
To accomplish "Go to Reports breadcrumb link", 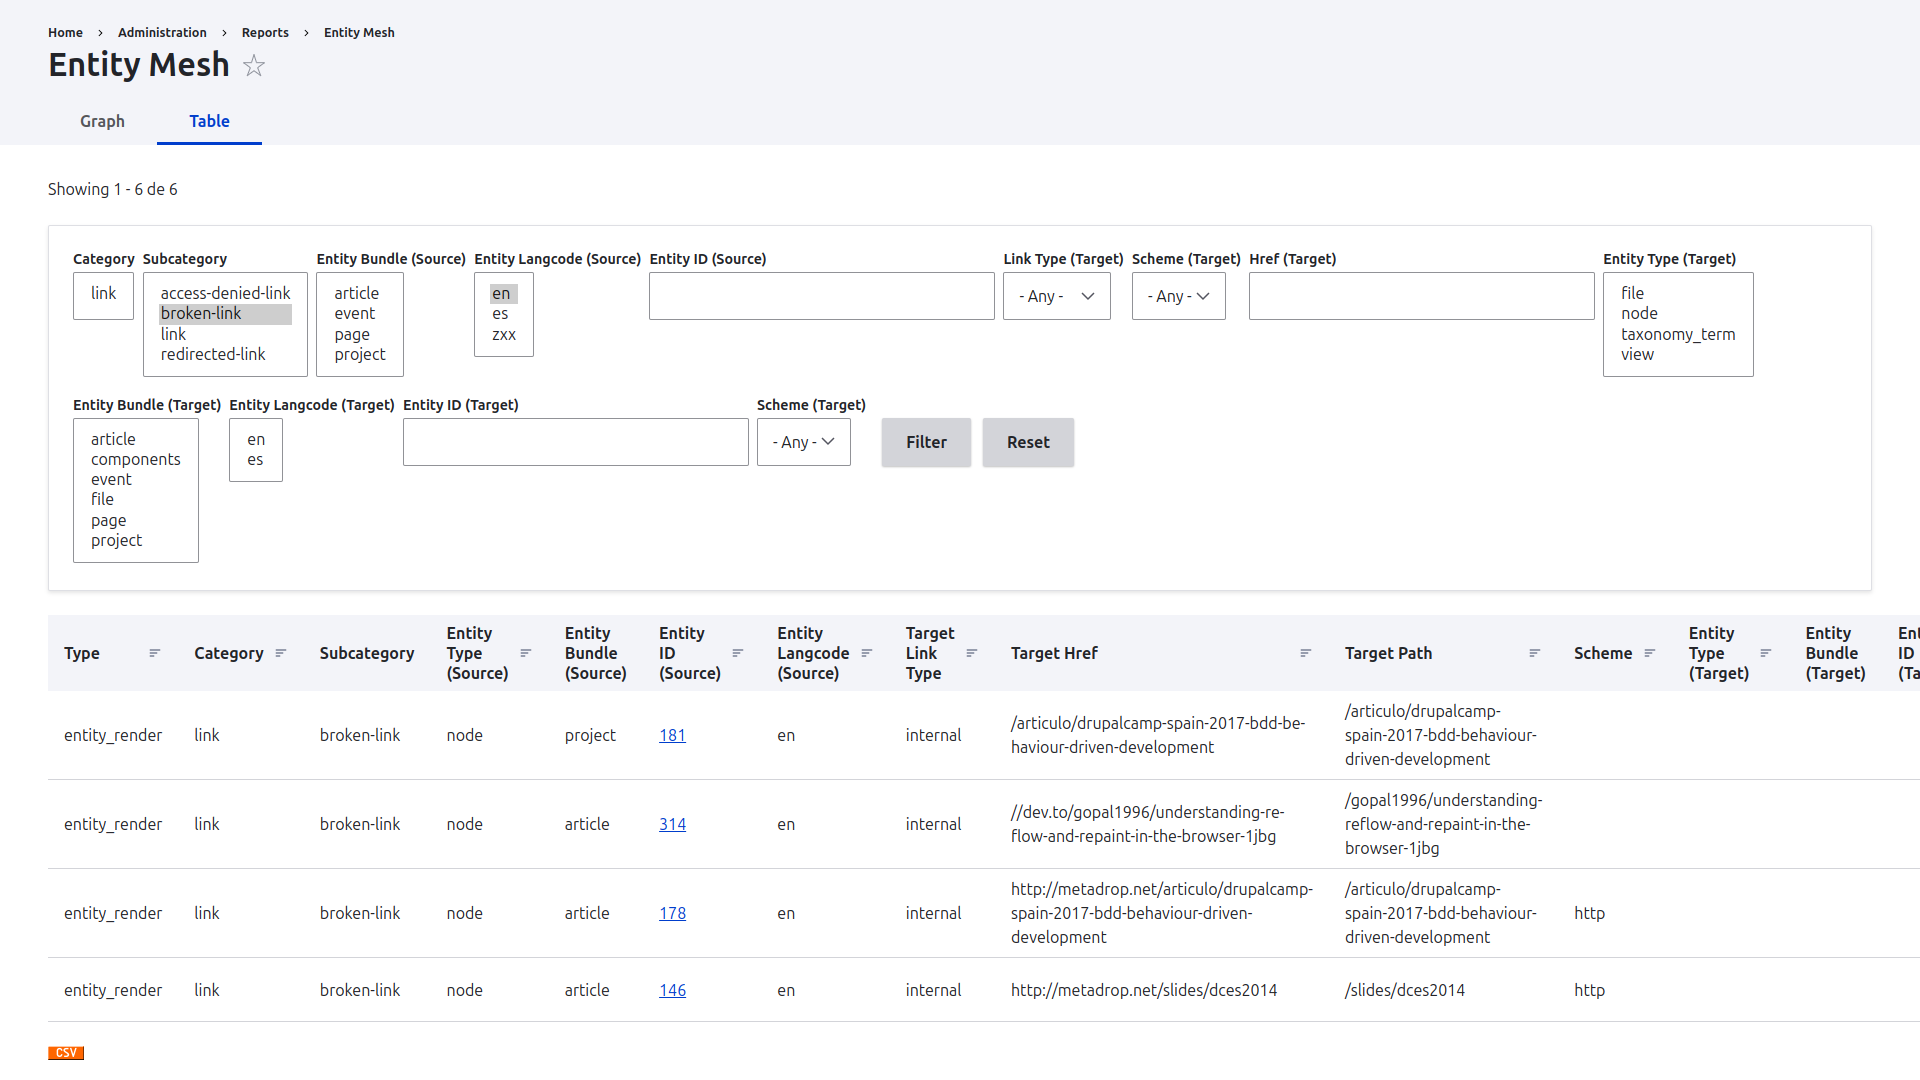I will 265,32.
